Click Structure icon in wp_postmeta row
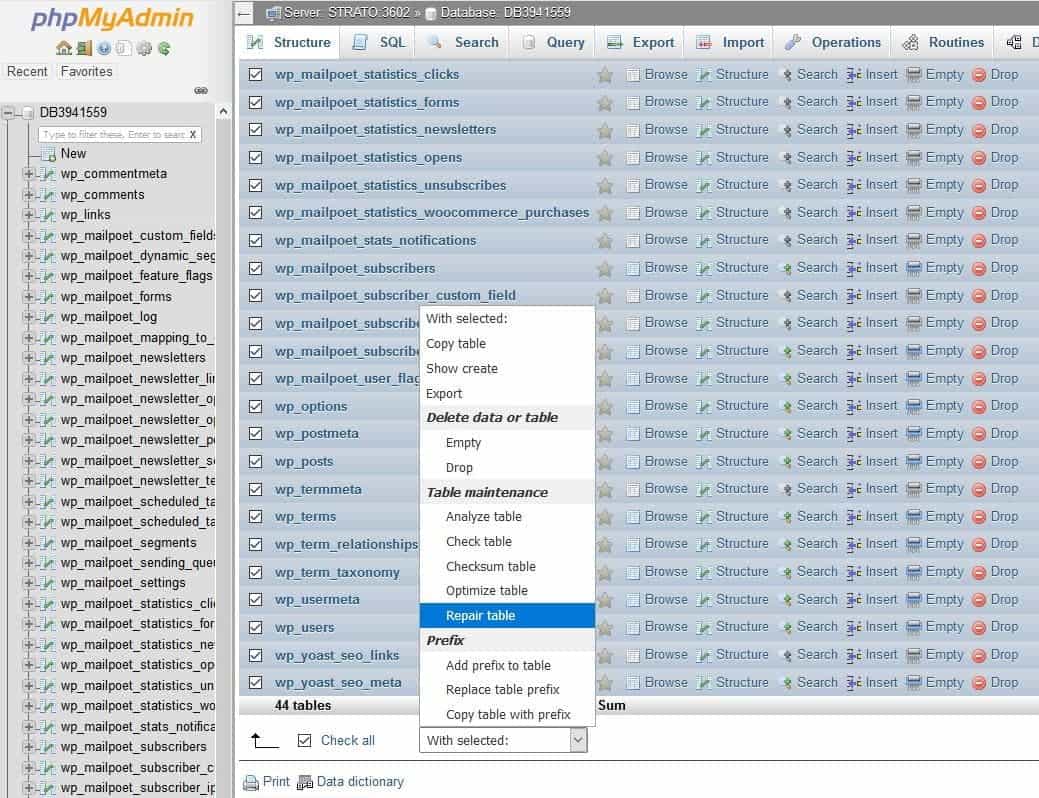Image resolution: width=1039 pixels, height=798 pixels. (704, 433)
